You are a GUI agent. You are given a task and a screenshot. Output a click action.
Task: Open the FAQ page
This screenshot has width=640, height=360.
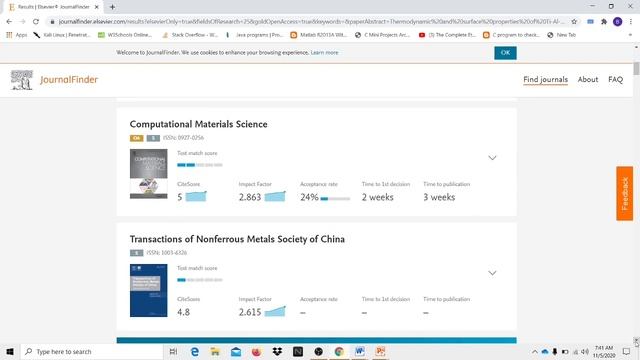coord(616,80)
